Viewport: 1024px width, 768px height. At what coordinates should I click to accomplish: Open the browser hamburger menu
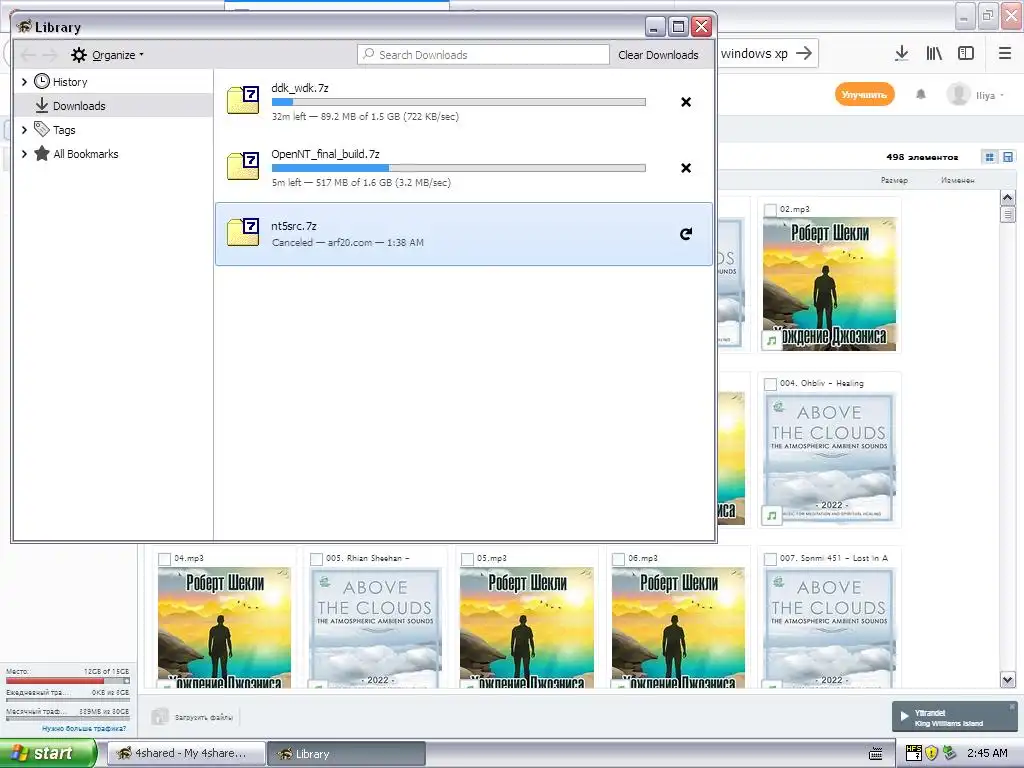1005,54
